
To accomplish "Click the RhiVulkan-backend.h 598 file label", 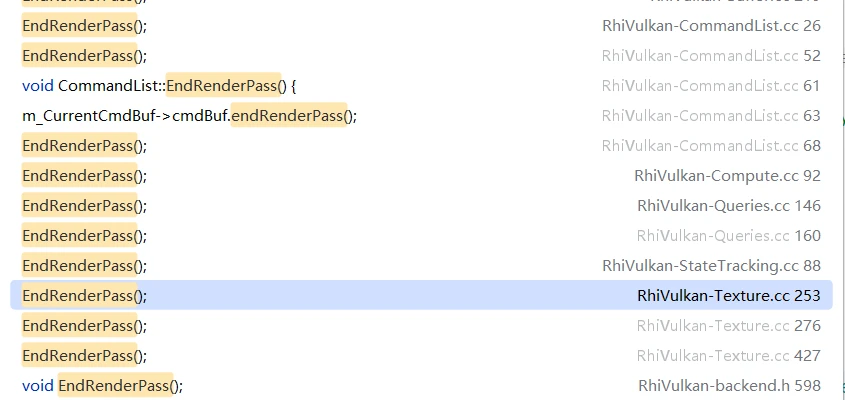I will click(x=729, y=385).
